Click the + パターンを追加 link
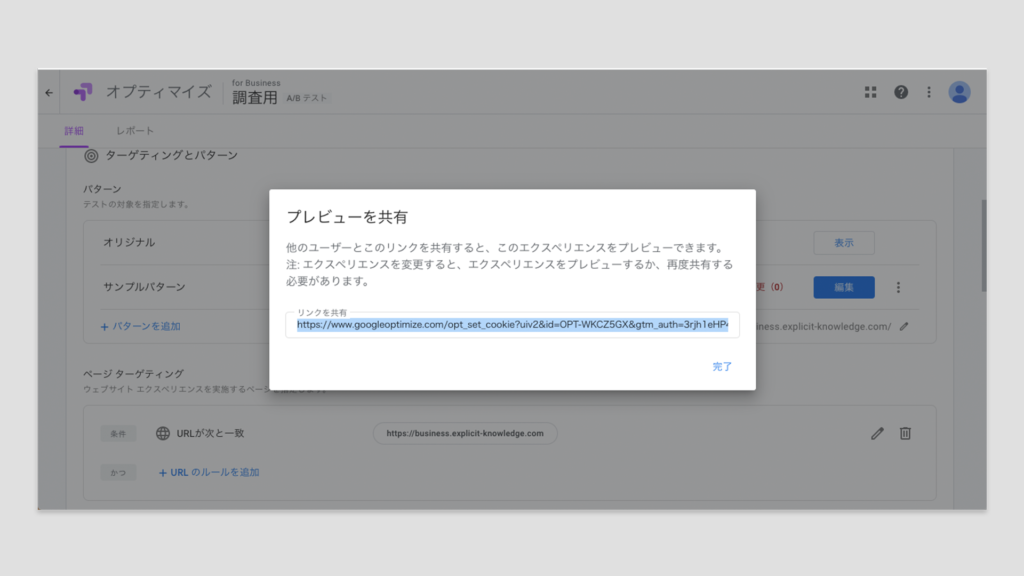Screen dimensions: 1024x576 [x=140, y=326]
